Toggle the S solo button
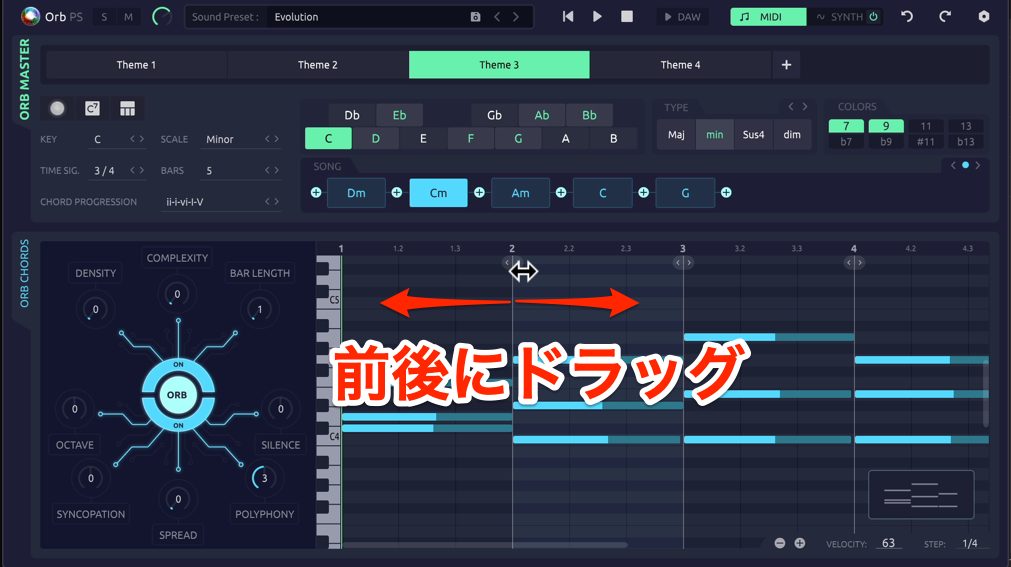1011x567 pixels. pyautogui.click(x=104, y=17)
